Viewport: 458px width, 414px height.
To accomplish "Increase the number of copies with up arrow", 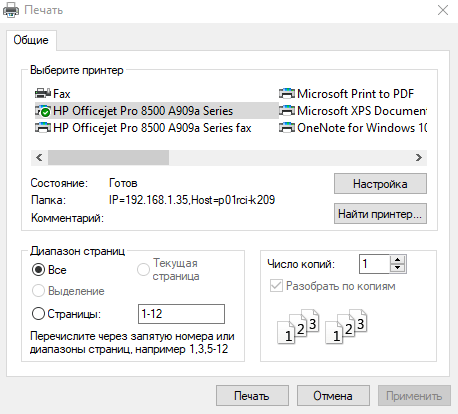I will click(x=397, y=260).
